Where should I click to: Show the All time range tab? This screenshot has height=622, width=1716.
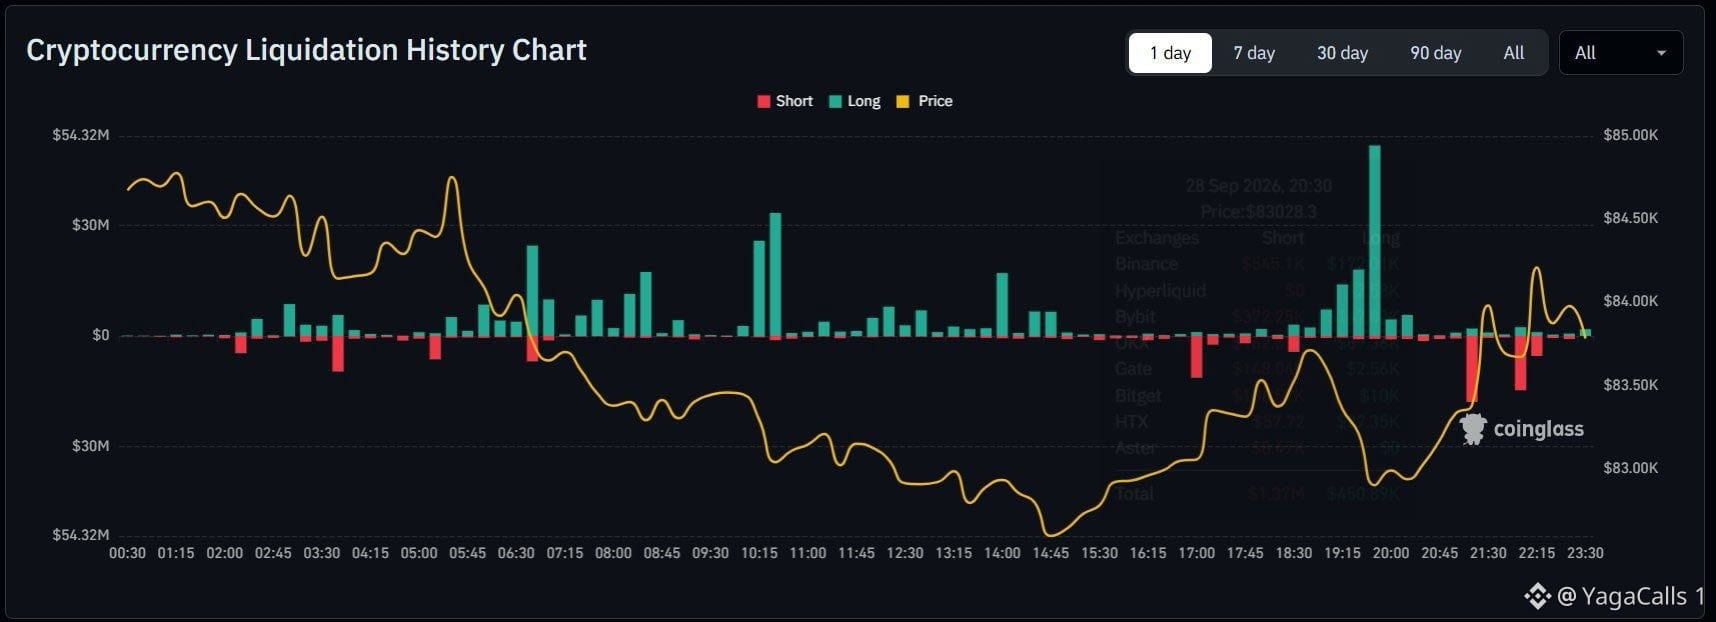point(1514,53)
